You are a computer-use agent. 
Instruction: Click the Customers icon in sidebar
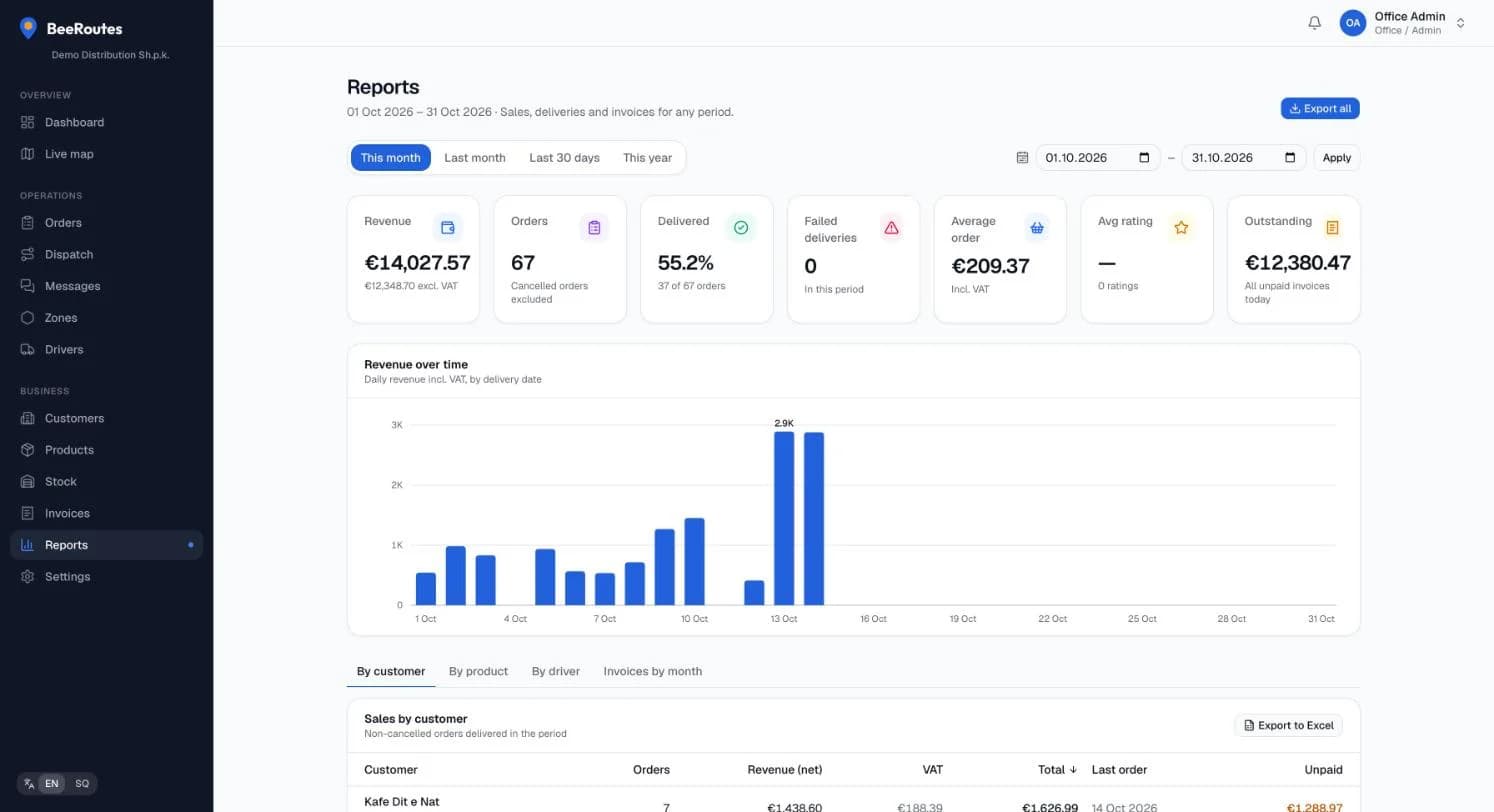click(x=28, y=418)
